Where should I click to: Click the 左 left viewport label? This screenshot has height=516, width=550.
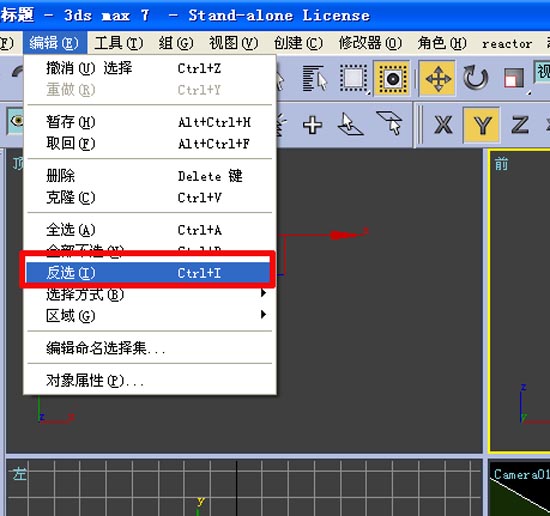pyautogui.click(x=20, y=474)
